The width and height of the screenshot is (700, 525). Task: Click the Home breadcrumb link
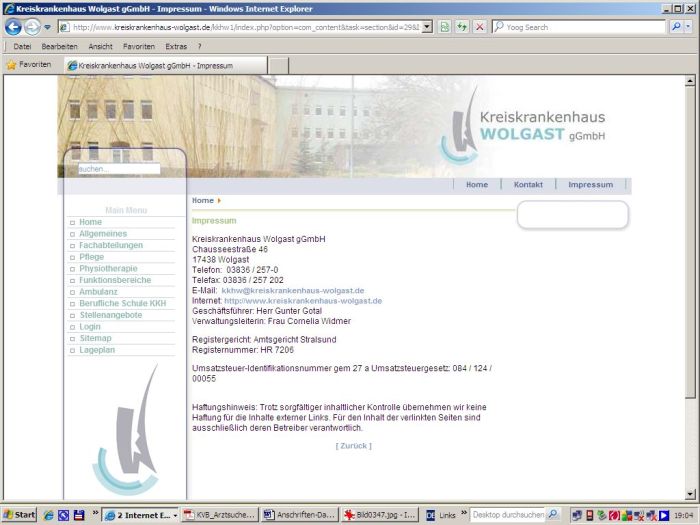point(203,200)
